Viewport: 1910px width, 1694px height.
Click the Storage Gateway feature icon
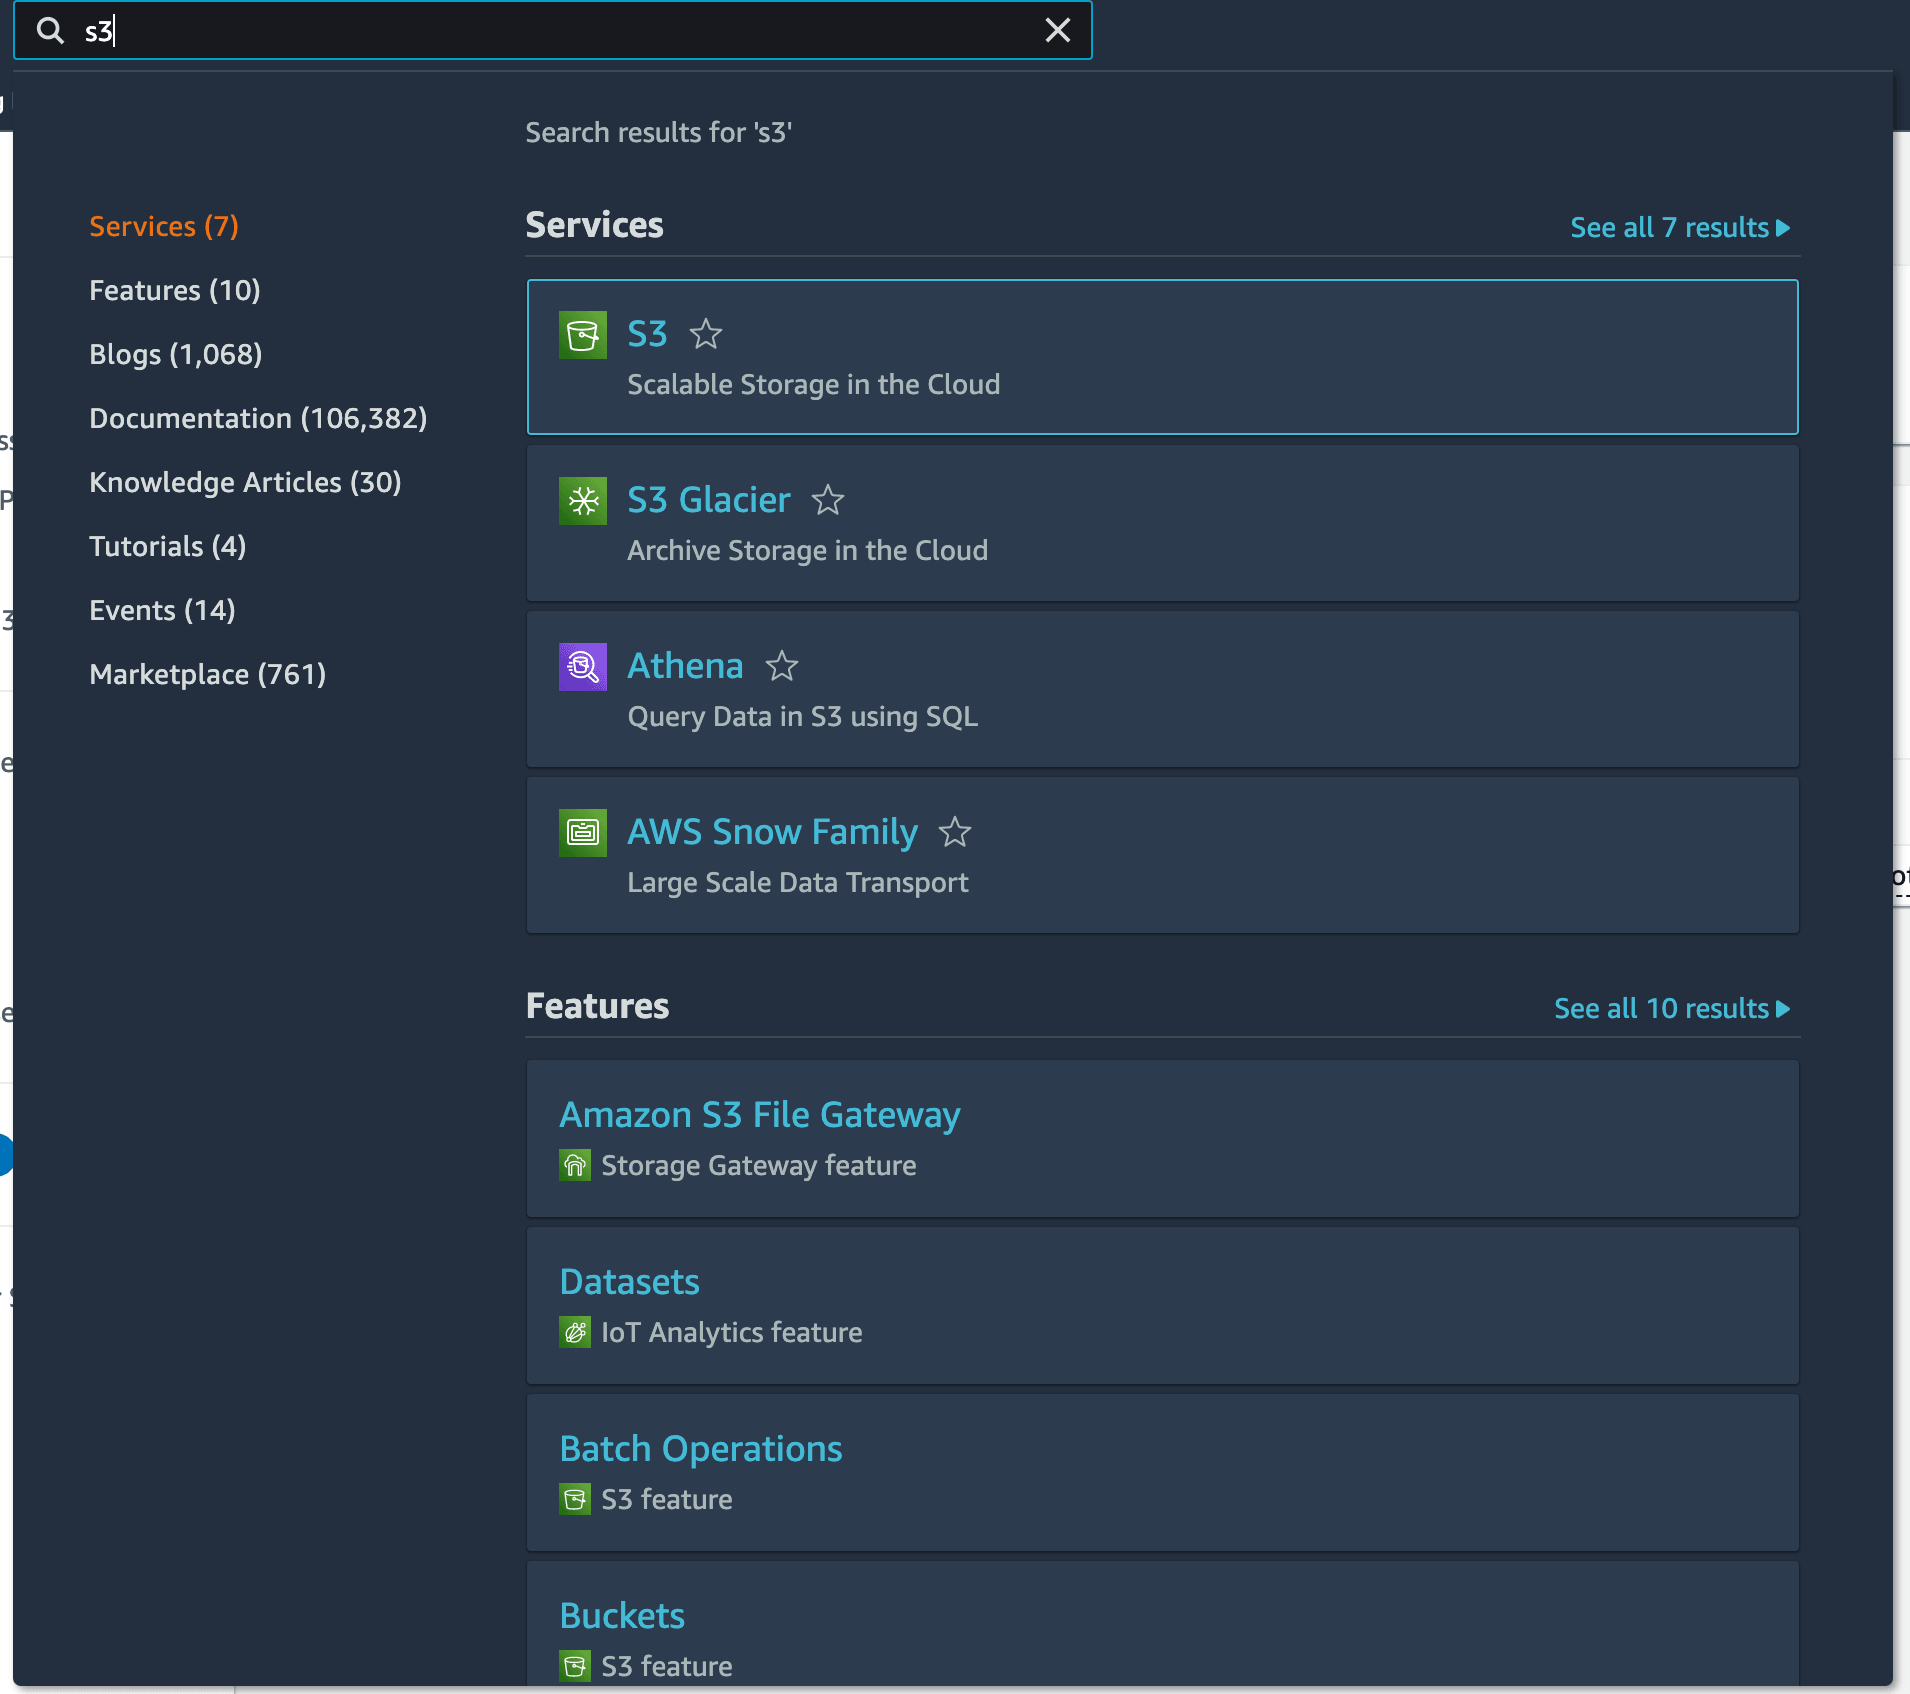pos(575,1166)
